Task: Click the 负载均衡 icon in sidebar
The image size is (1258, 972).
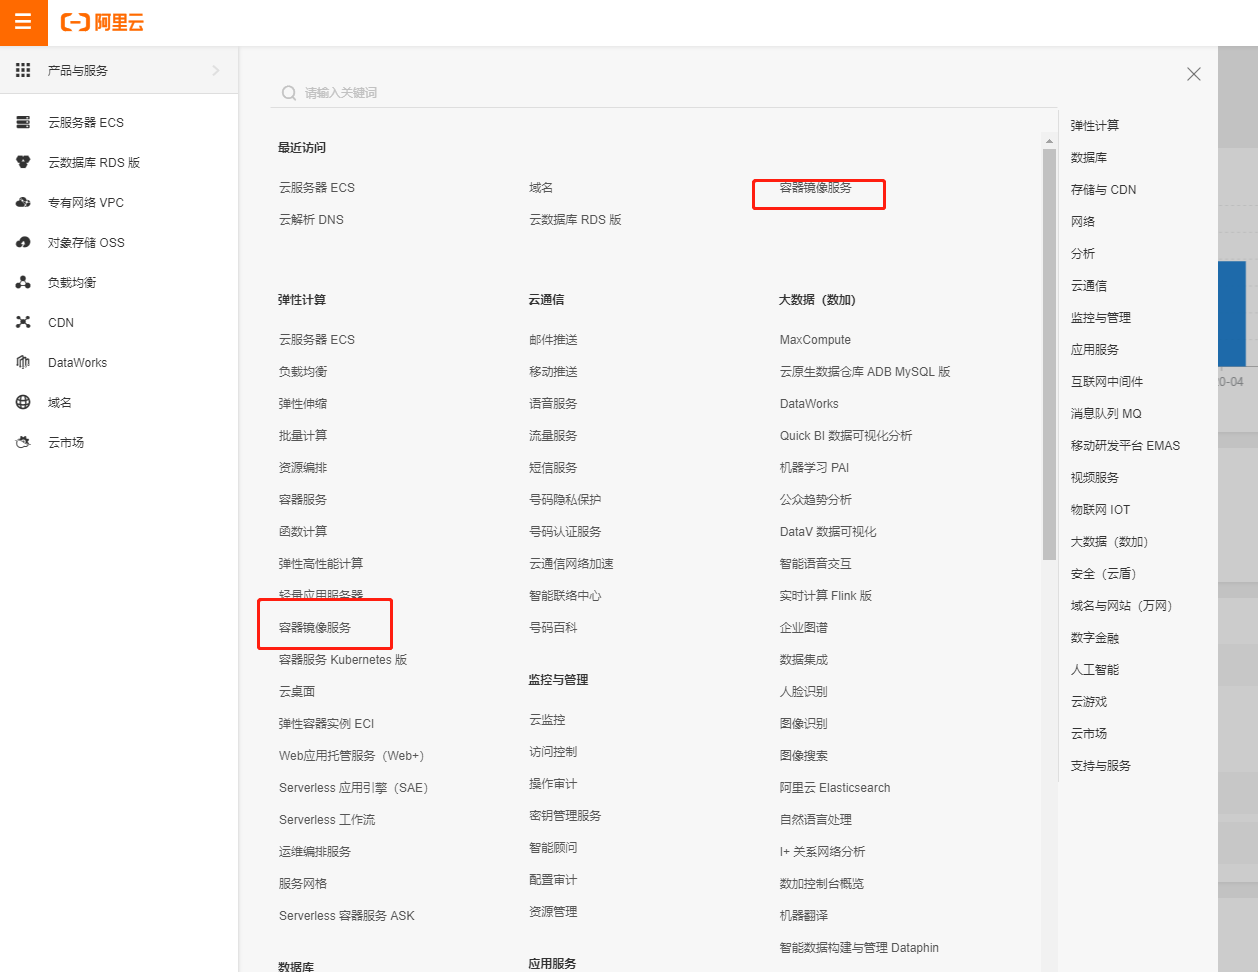Action: coord(23,282)
